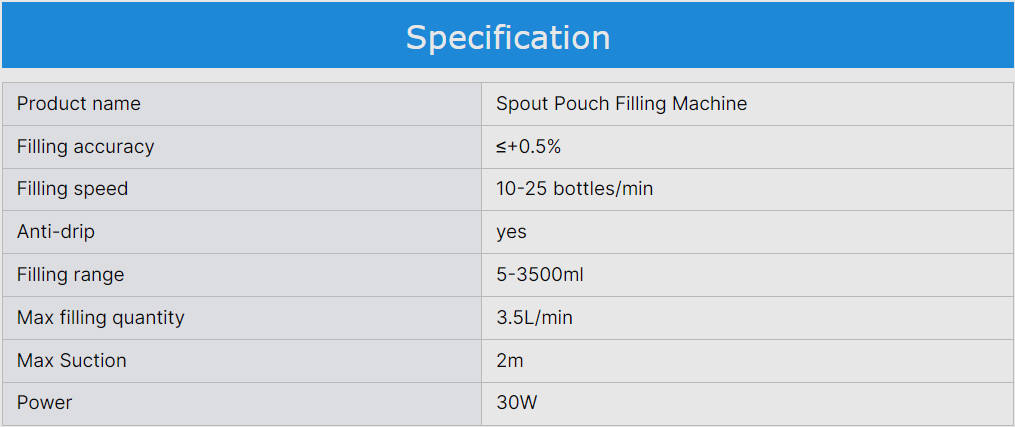Select the yes value for Anti-drip
Screen dimensions: 1015x427
[x=511, y=232]
